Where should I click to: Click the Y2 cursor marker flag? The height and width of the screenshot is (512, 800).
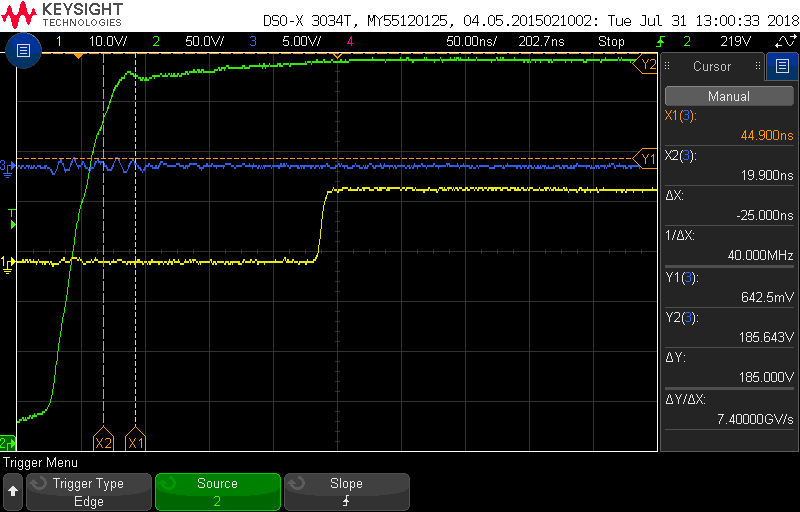pyautogui.click(x=645, y=65)
